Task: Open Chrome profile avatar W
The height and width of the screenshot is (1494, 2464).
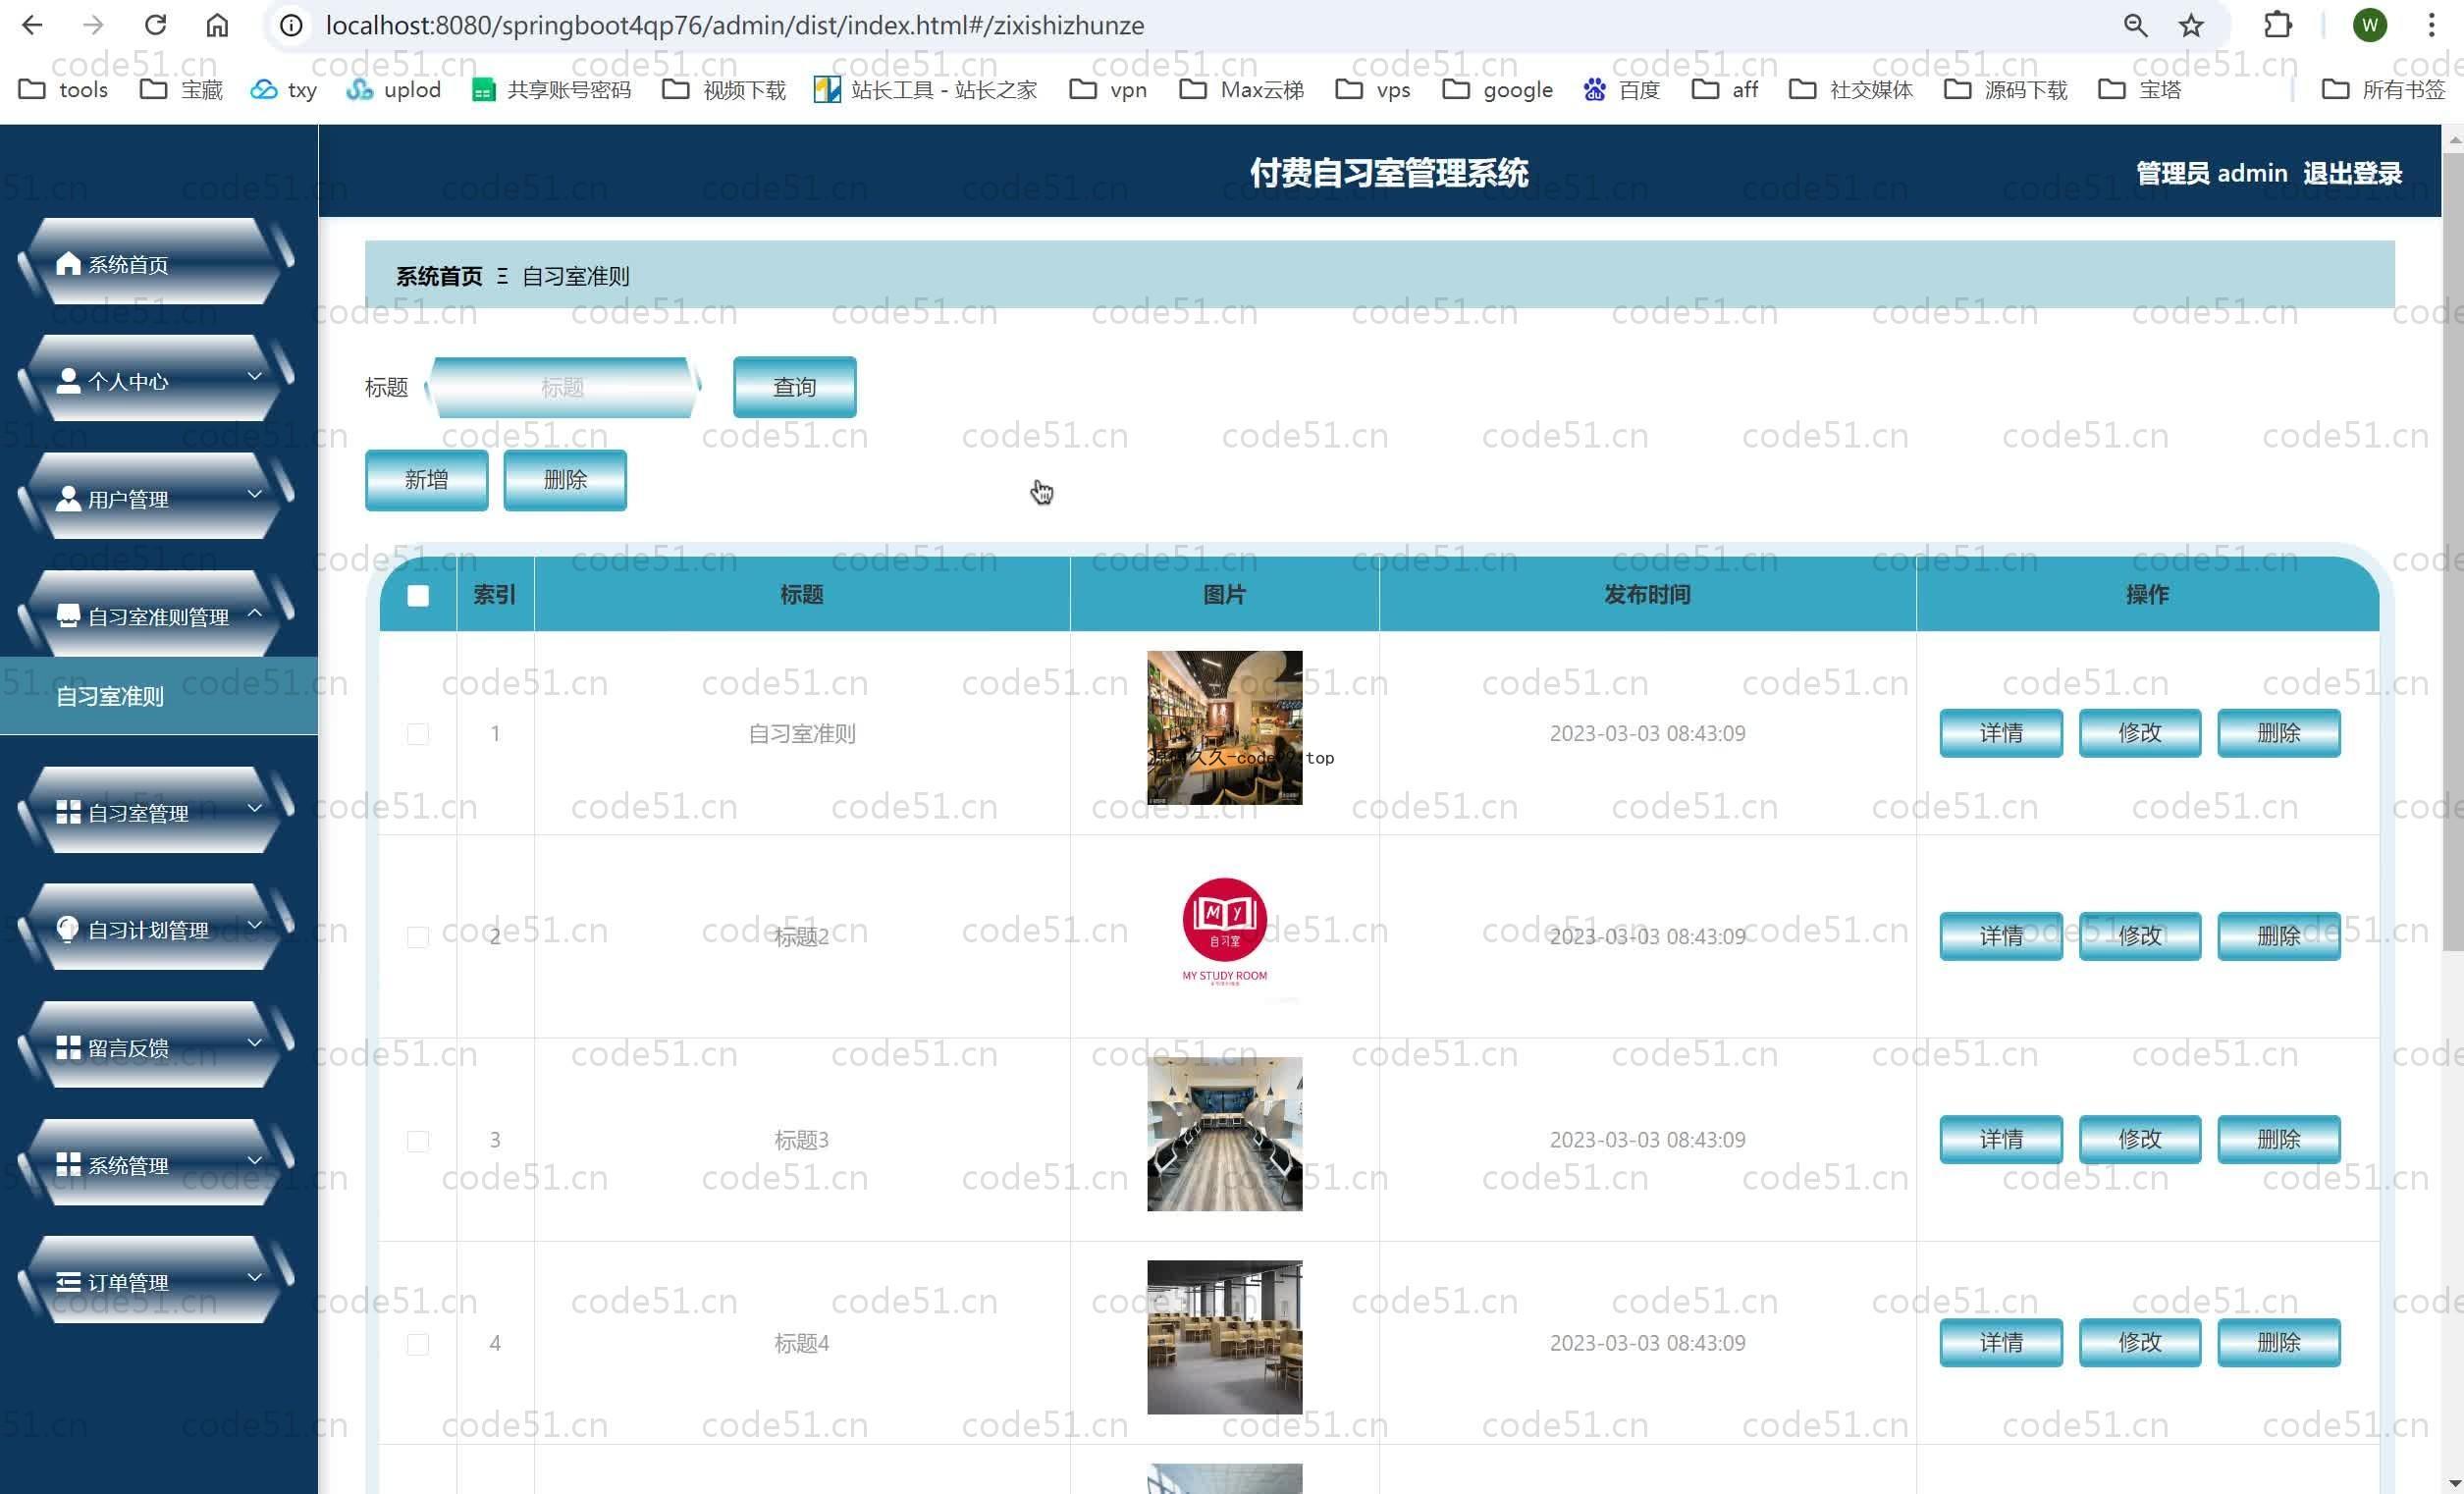Action: [x=2369, y=25]
